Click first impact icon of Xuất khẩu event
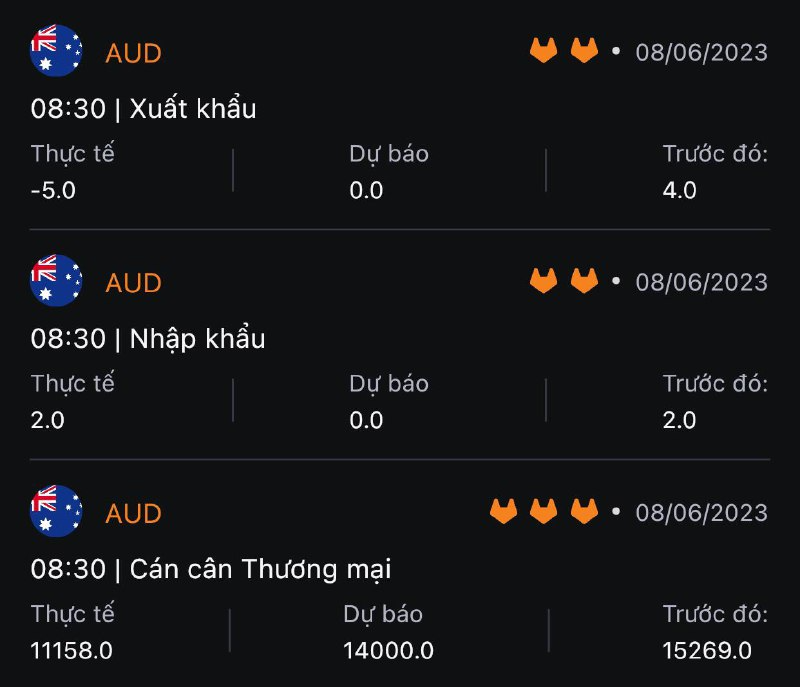 pos(543,51)
